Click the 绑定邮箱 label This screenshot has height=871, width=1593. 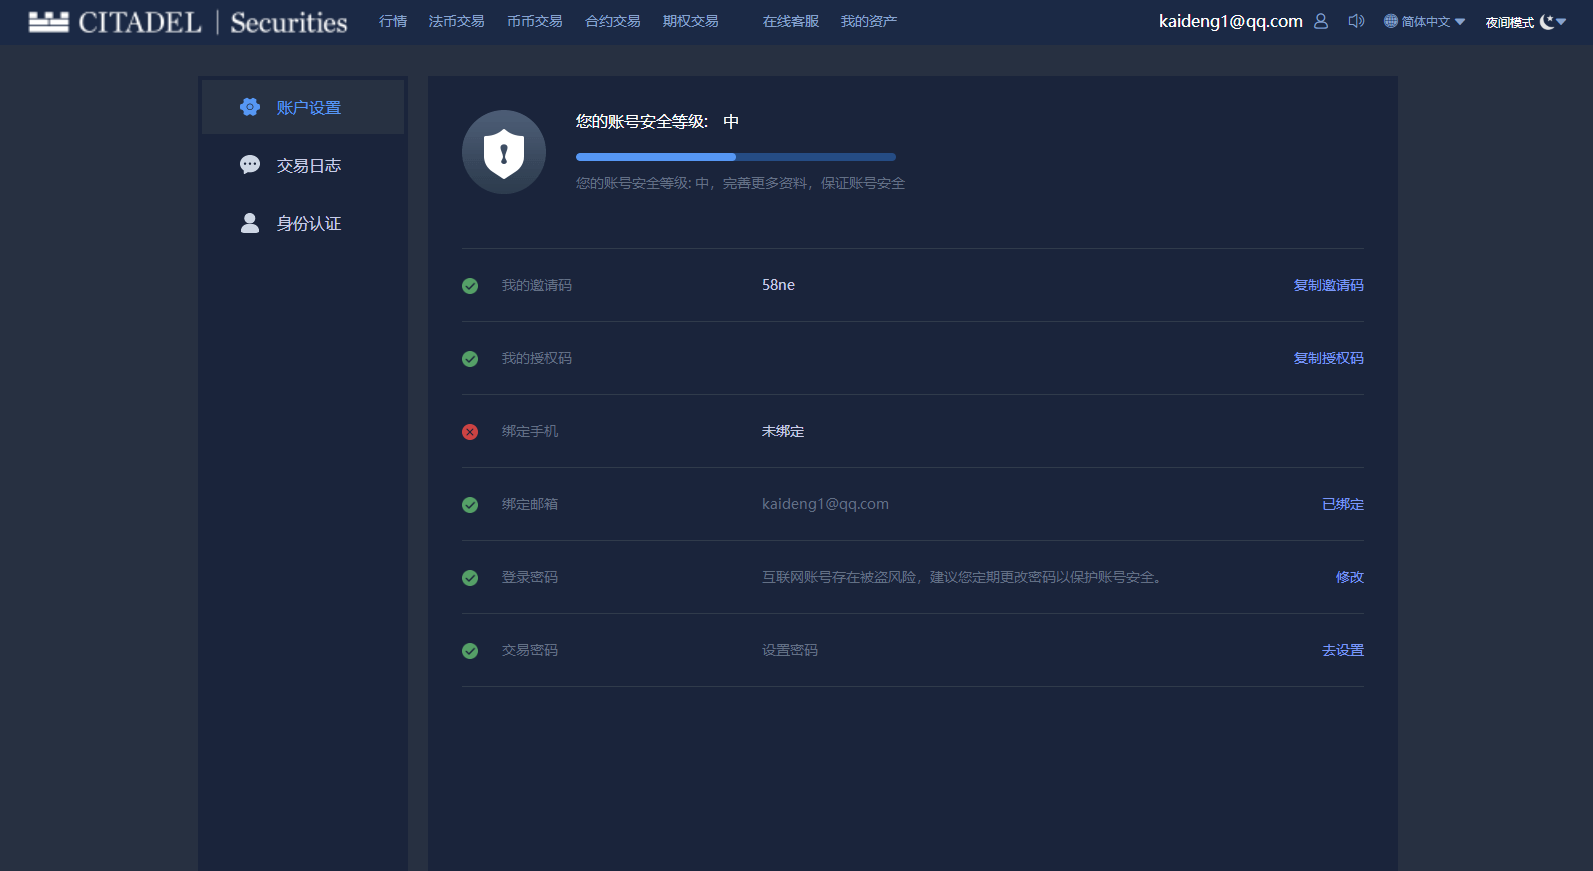click(530, 504)
